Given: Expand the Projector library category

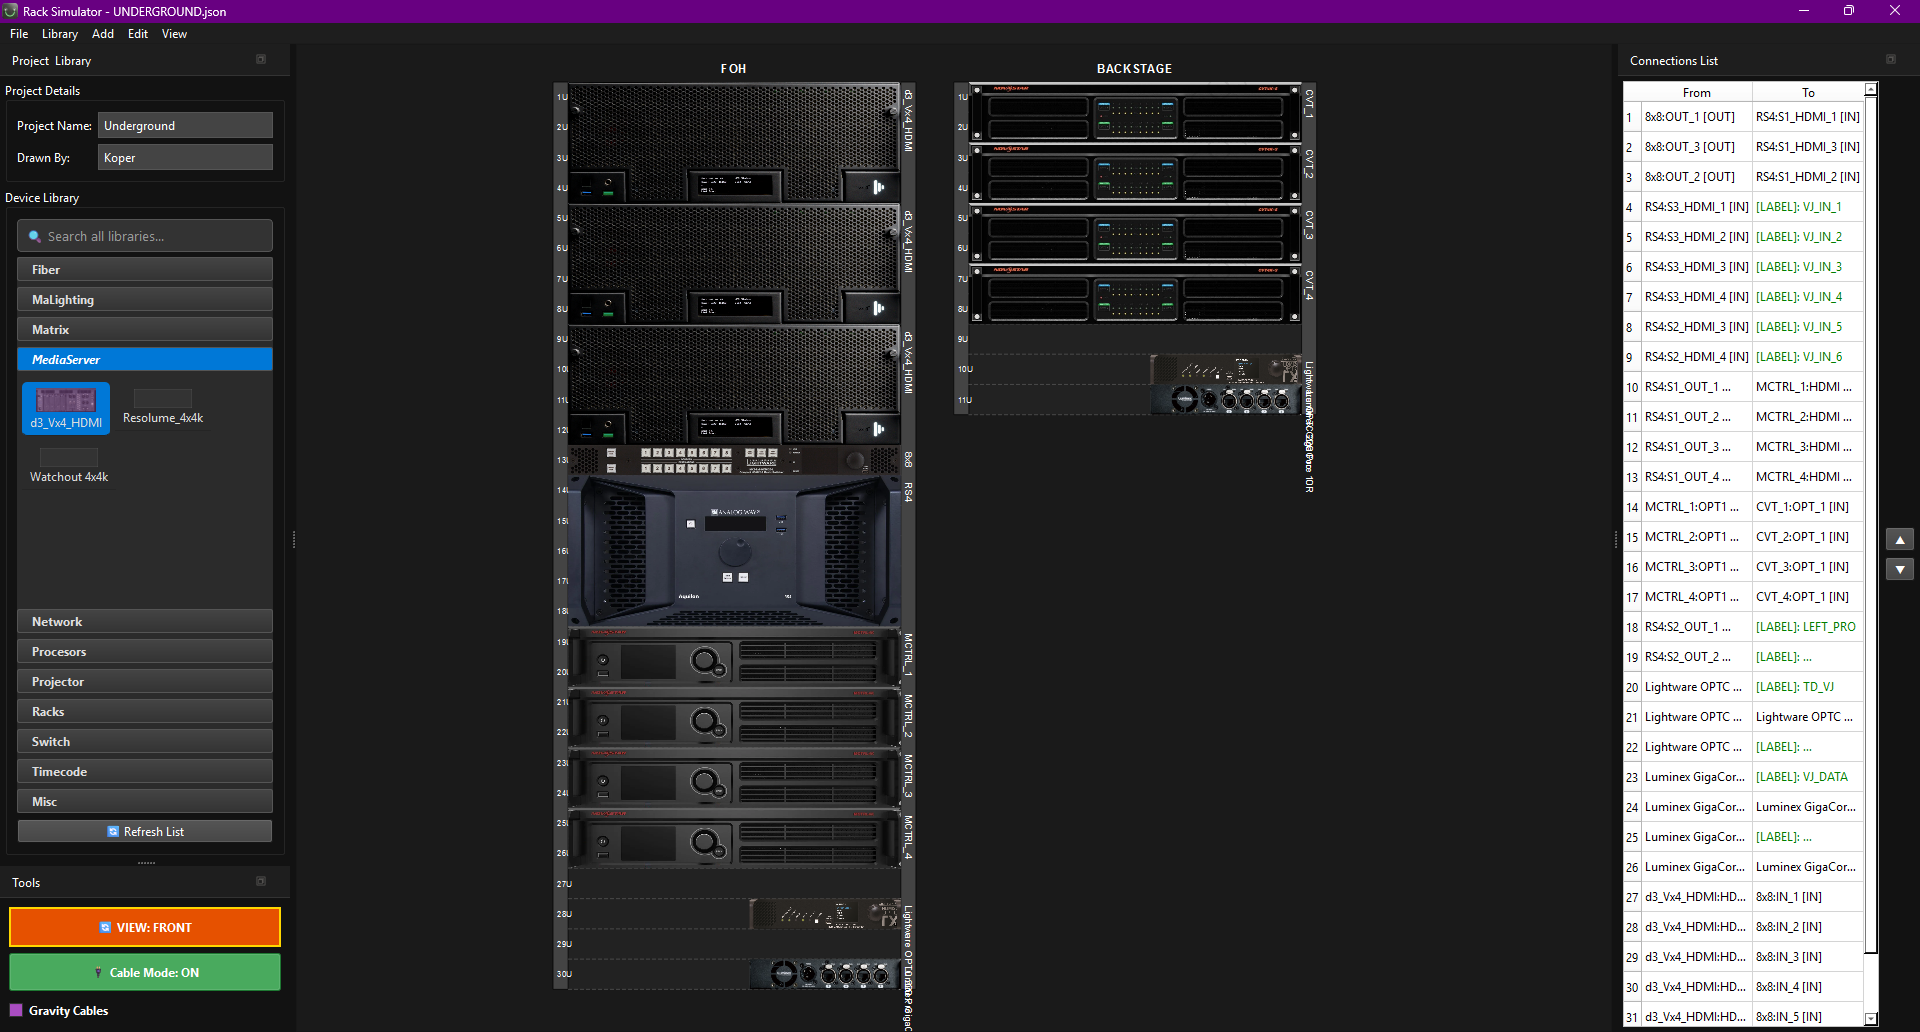Looking at the screenshot, I should [x=145, y=682].
